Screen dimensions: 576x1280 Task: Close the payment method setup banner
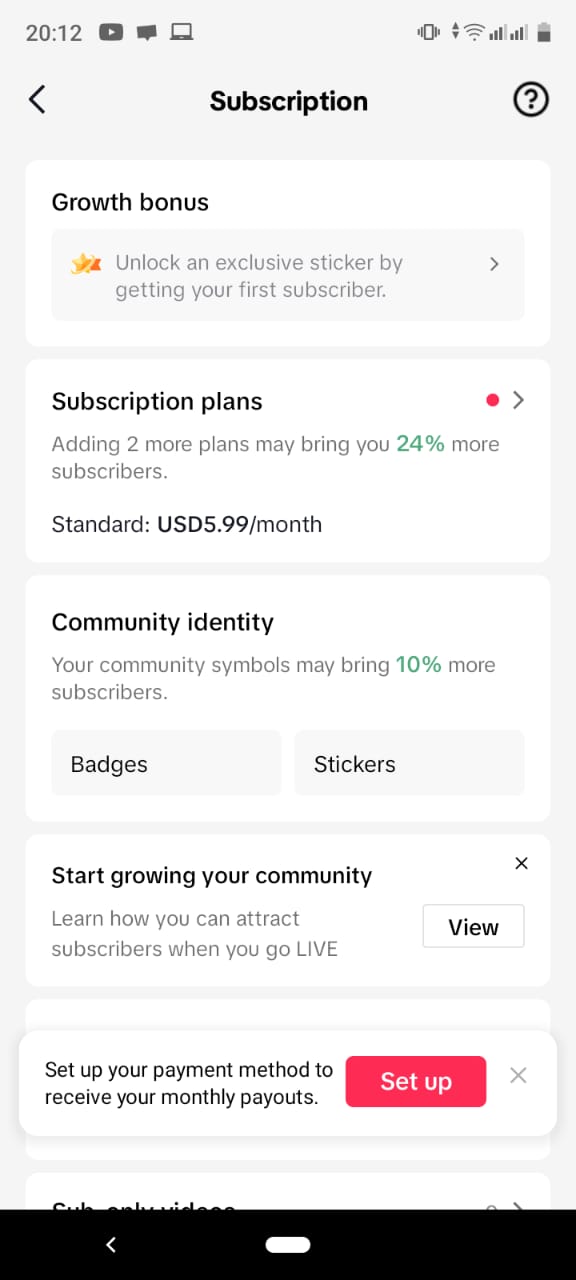[518, 1075]
